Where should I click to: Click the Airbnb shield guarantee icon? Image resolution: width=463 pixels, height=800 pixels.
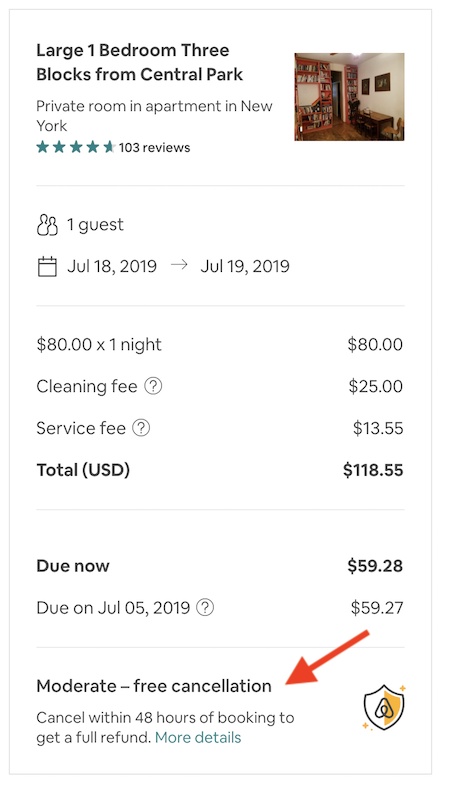(x=384, y=707)
